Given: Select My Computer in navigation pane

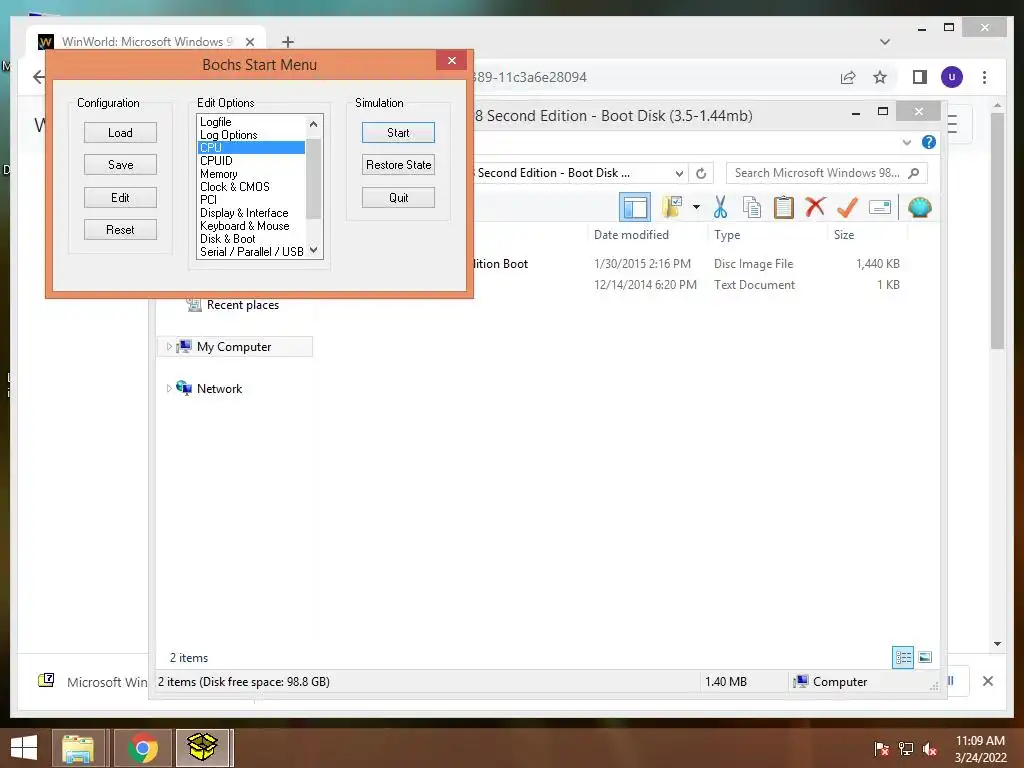Looking at the screenshot, I should pos(234,347).
